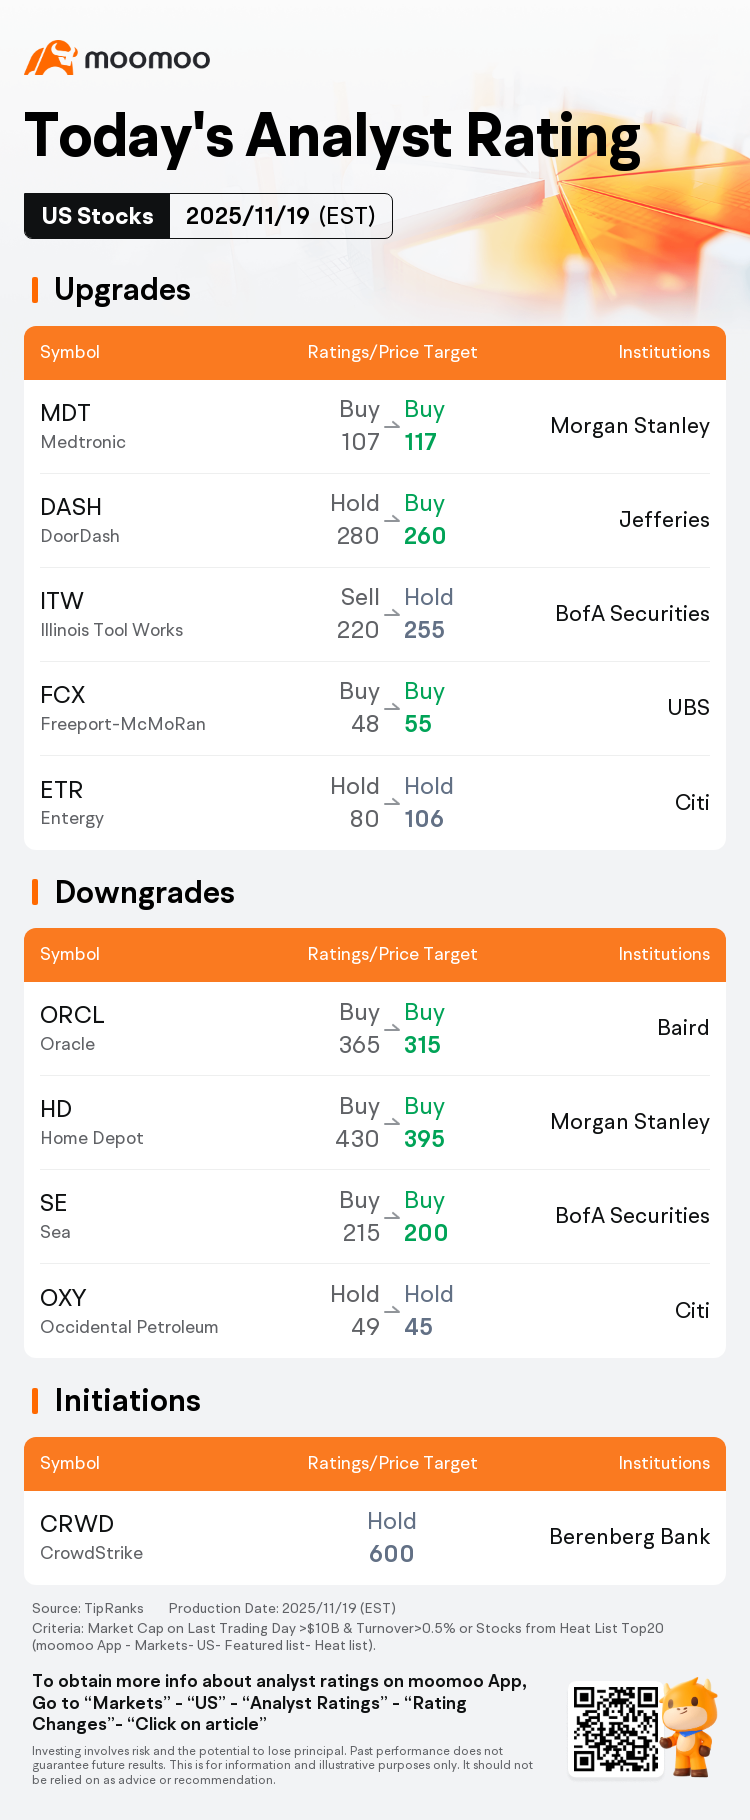
Task: Click the arrow in the ORCL rating row
Action: pyautogui.click(x=392, y=1028)
